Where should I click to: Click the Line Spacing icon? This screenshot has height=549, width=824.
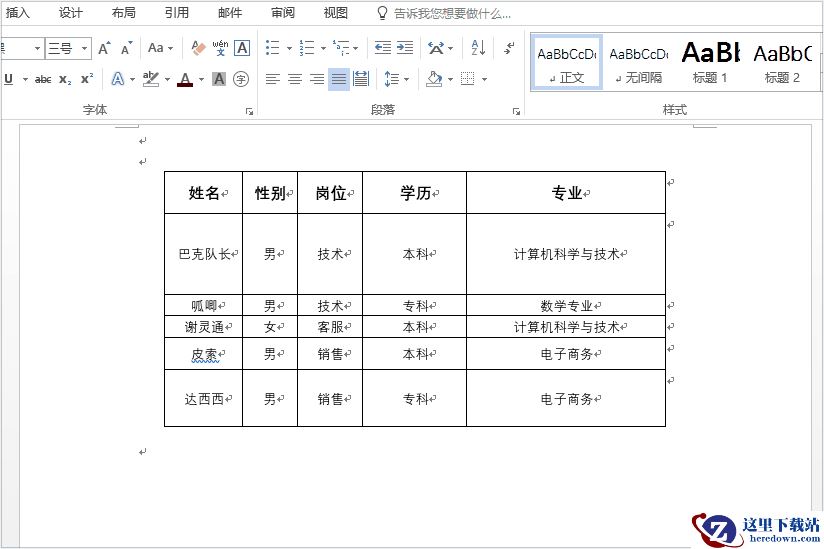pos(392,79)
